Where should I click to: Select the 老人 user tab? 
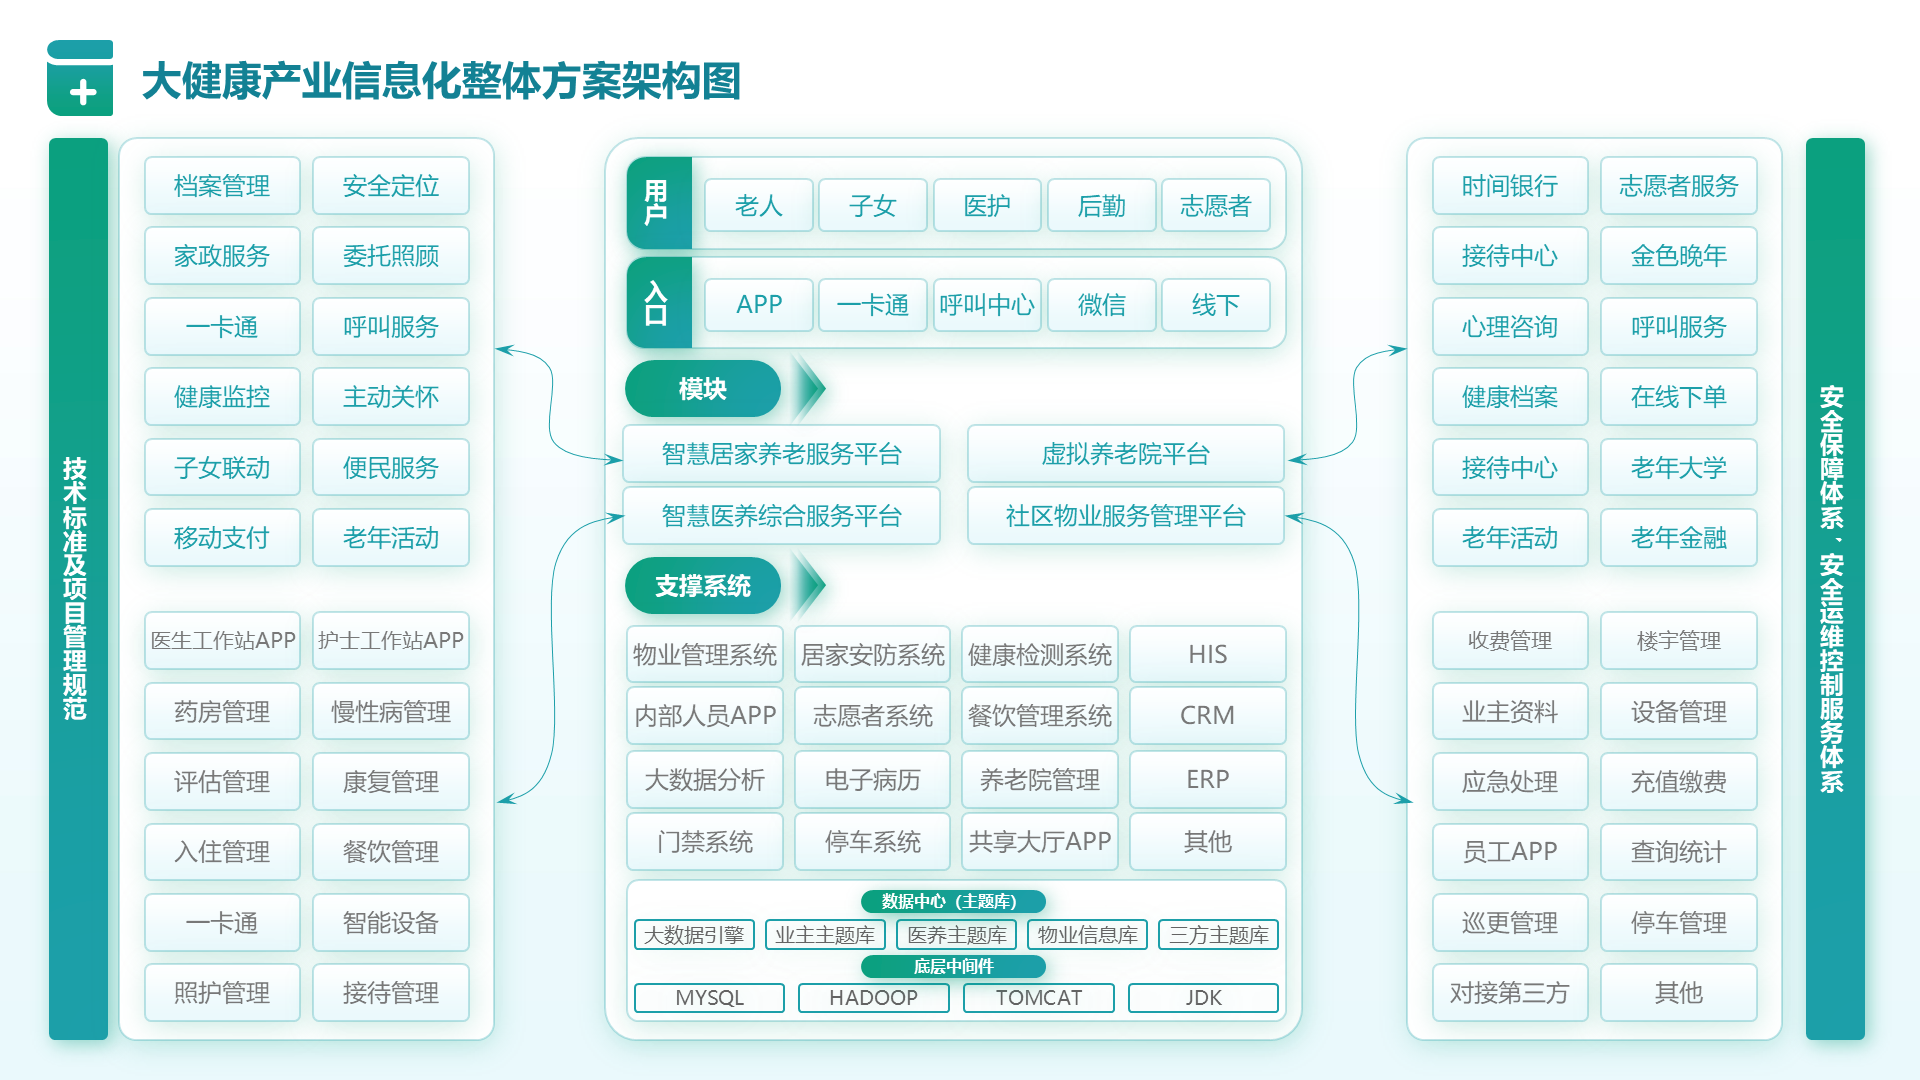tap(758, 205)
